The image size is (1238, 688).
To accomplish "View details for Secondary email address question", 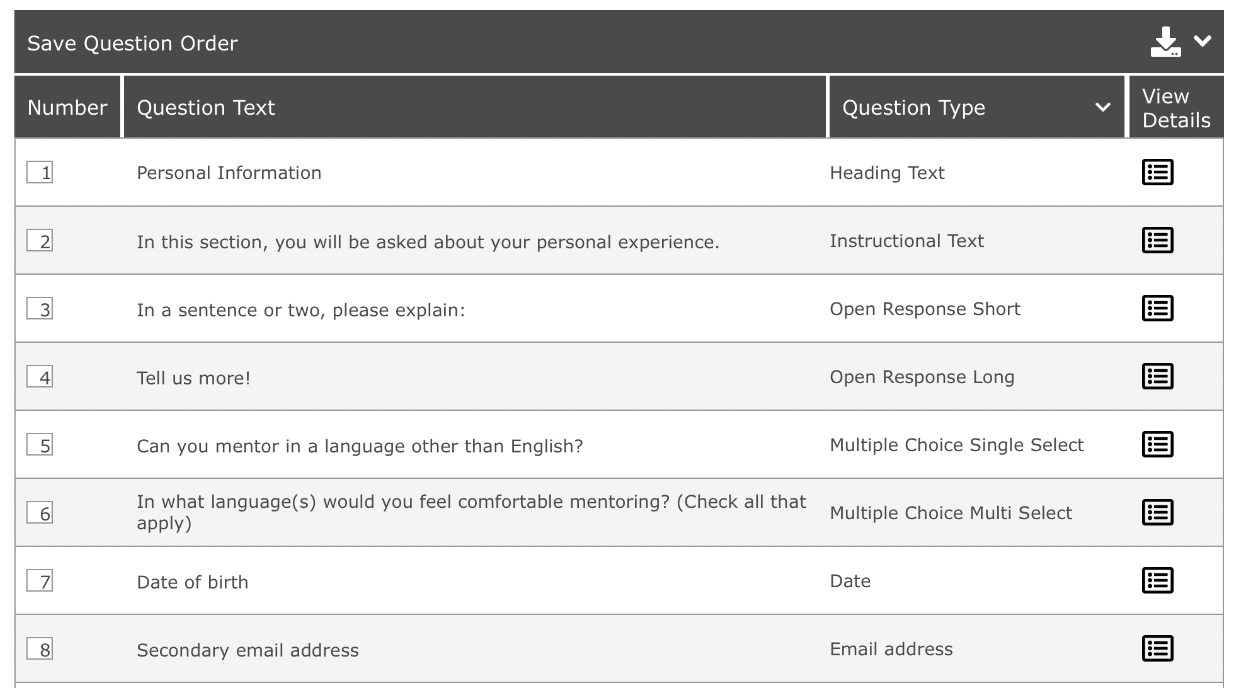I will pyautogui.click(x=1158, y=648).
